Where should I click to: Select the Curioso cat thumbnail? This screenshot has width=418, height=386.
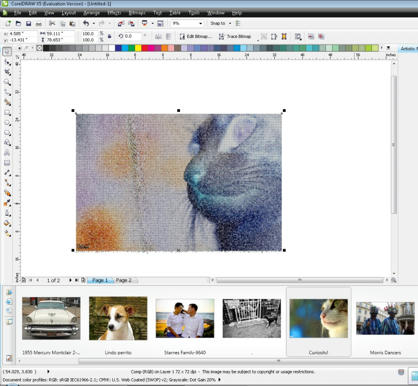[x=319, y=318]
